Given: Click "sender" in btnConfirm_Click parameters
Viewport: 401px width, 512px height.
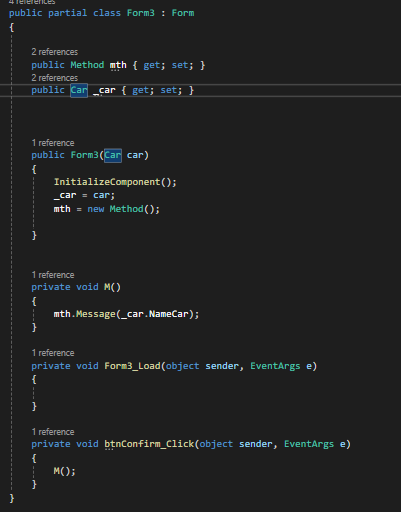Looking at the screenshot, I should coord(256,444).
